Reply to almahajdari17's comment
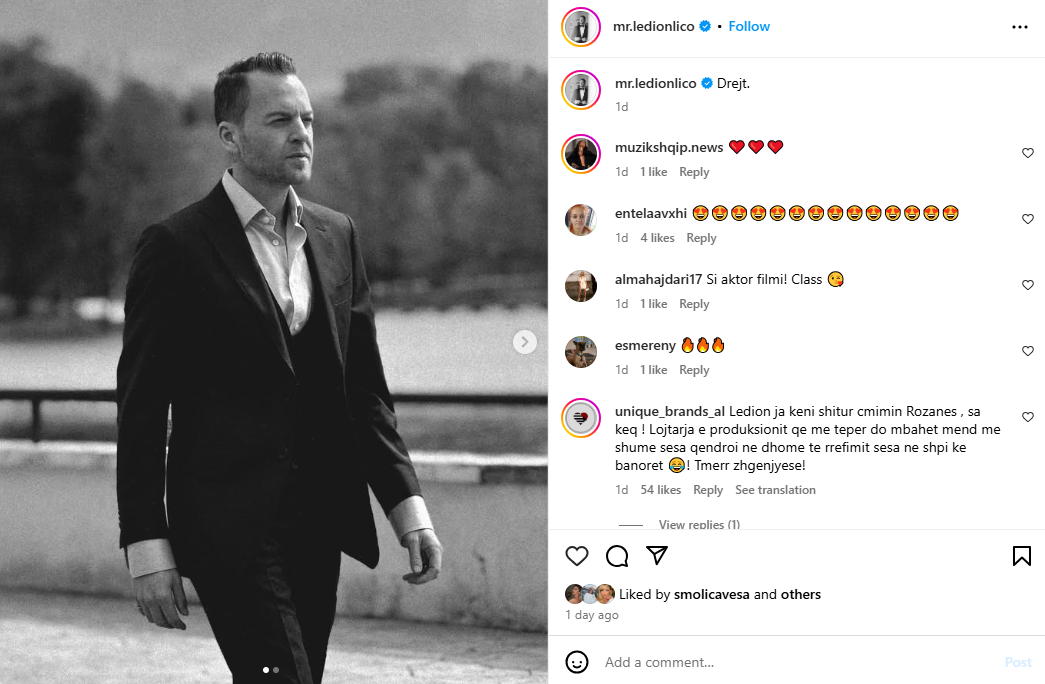 point(694,304)
